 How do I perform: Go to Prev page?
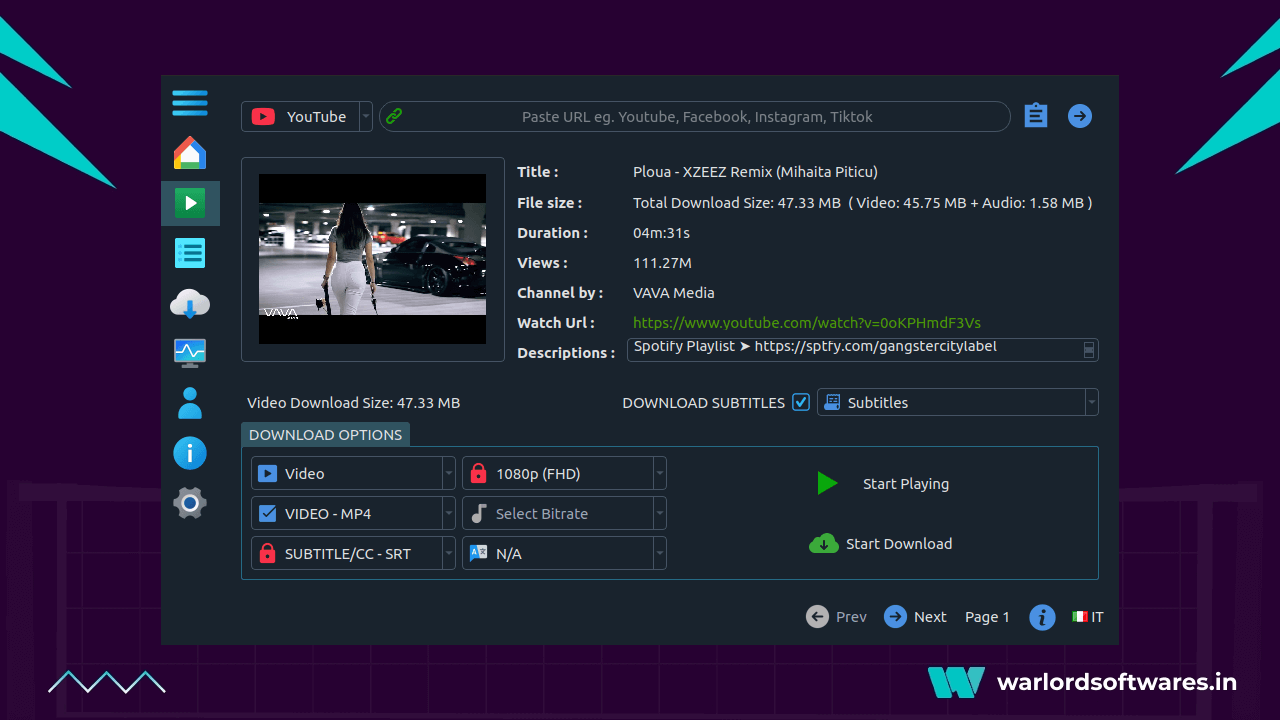(837, 617)
